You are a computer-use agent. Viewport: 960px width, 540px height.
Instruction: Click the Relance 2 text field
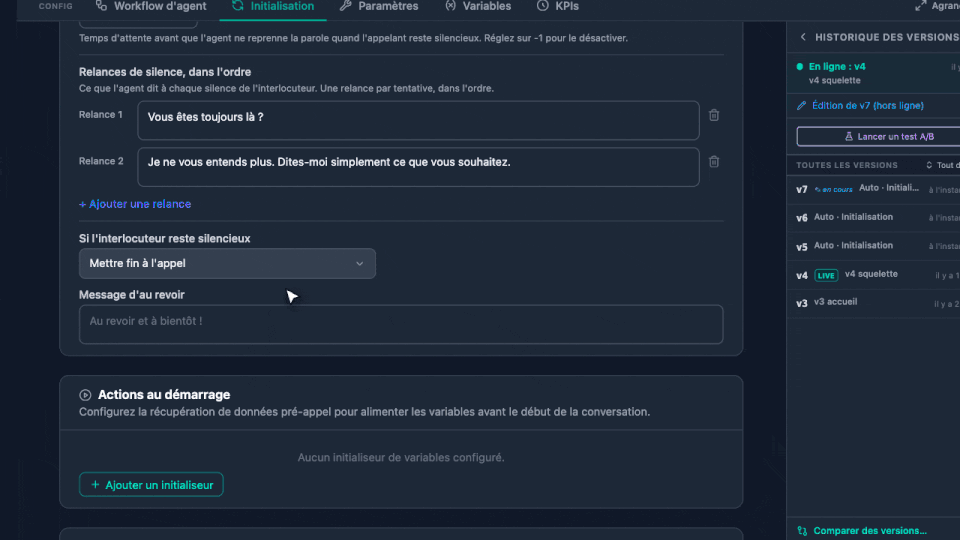[418, 167]
